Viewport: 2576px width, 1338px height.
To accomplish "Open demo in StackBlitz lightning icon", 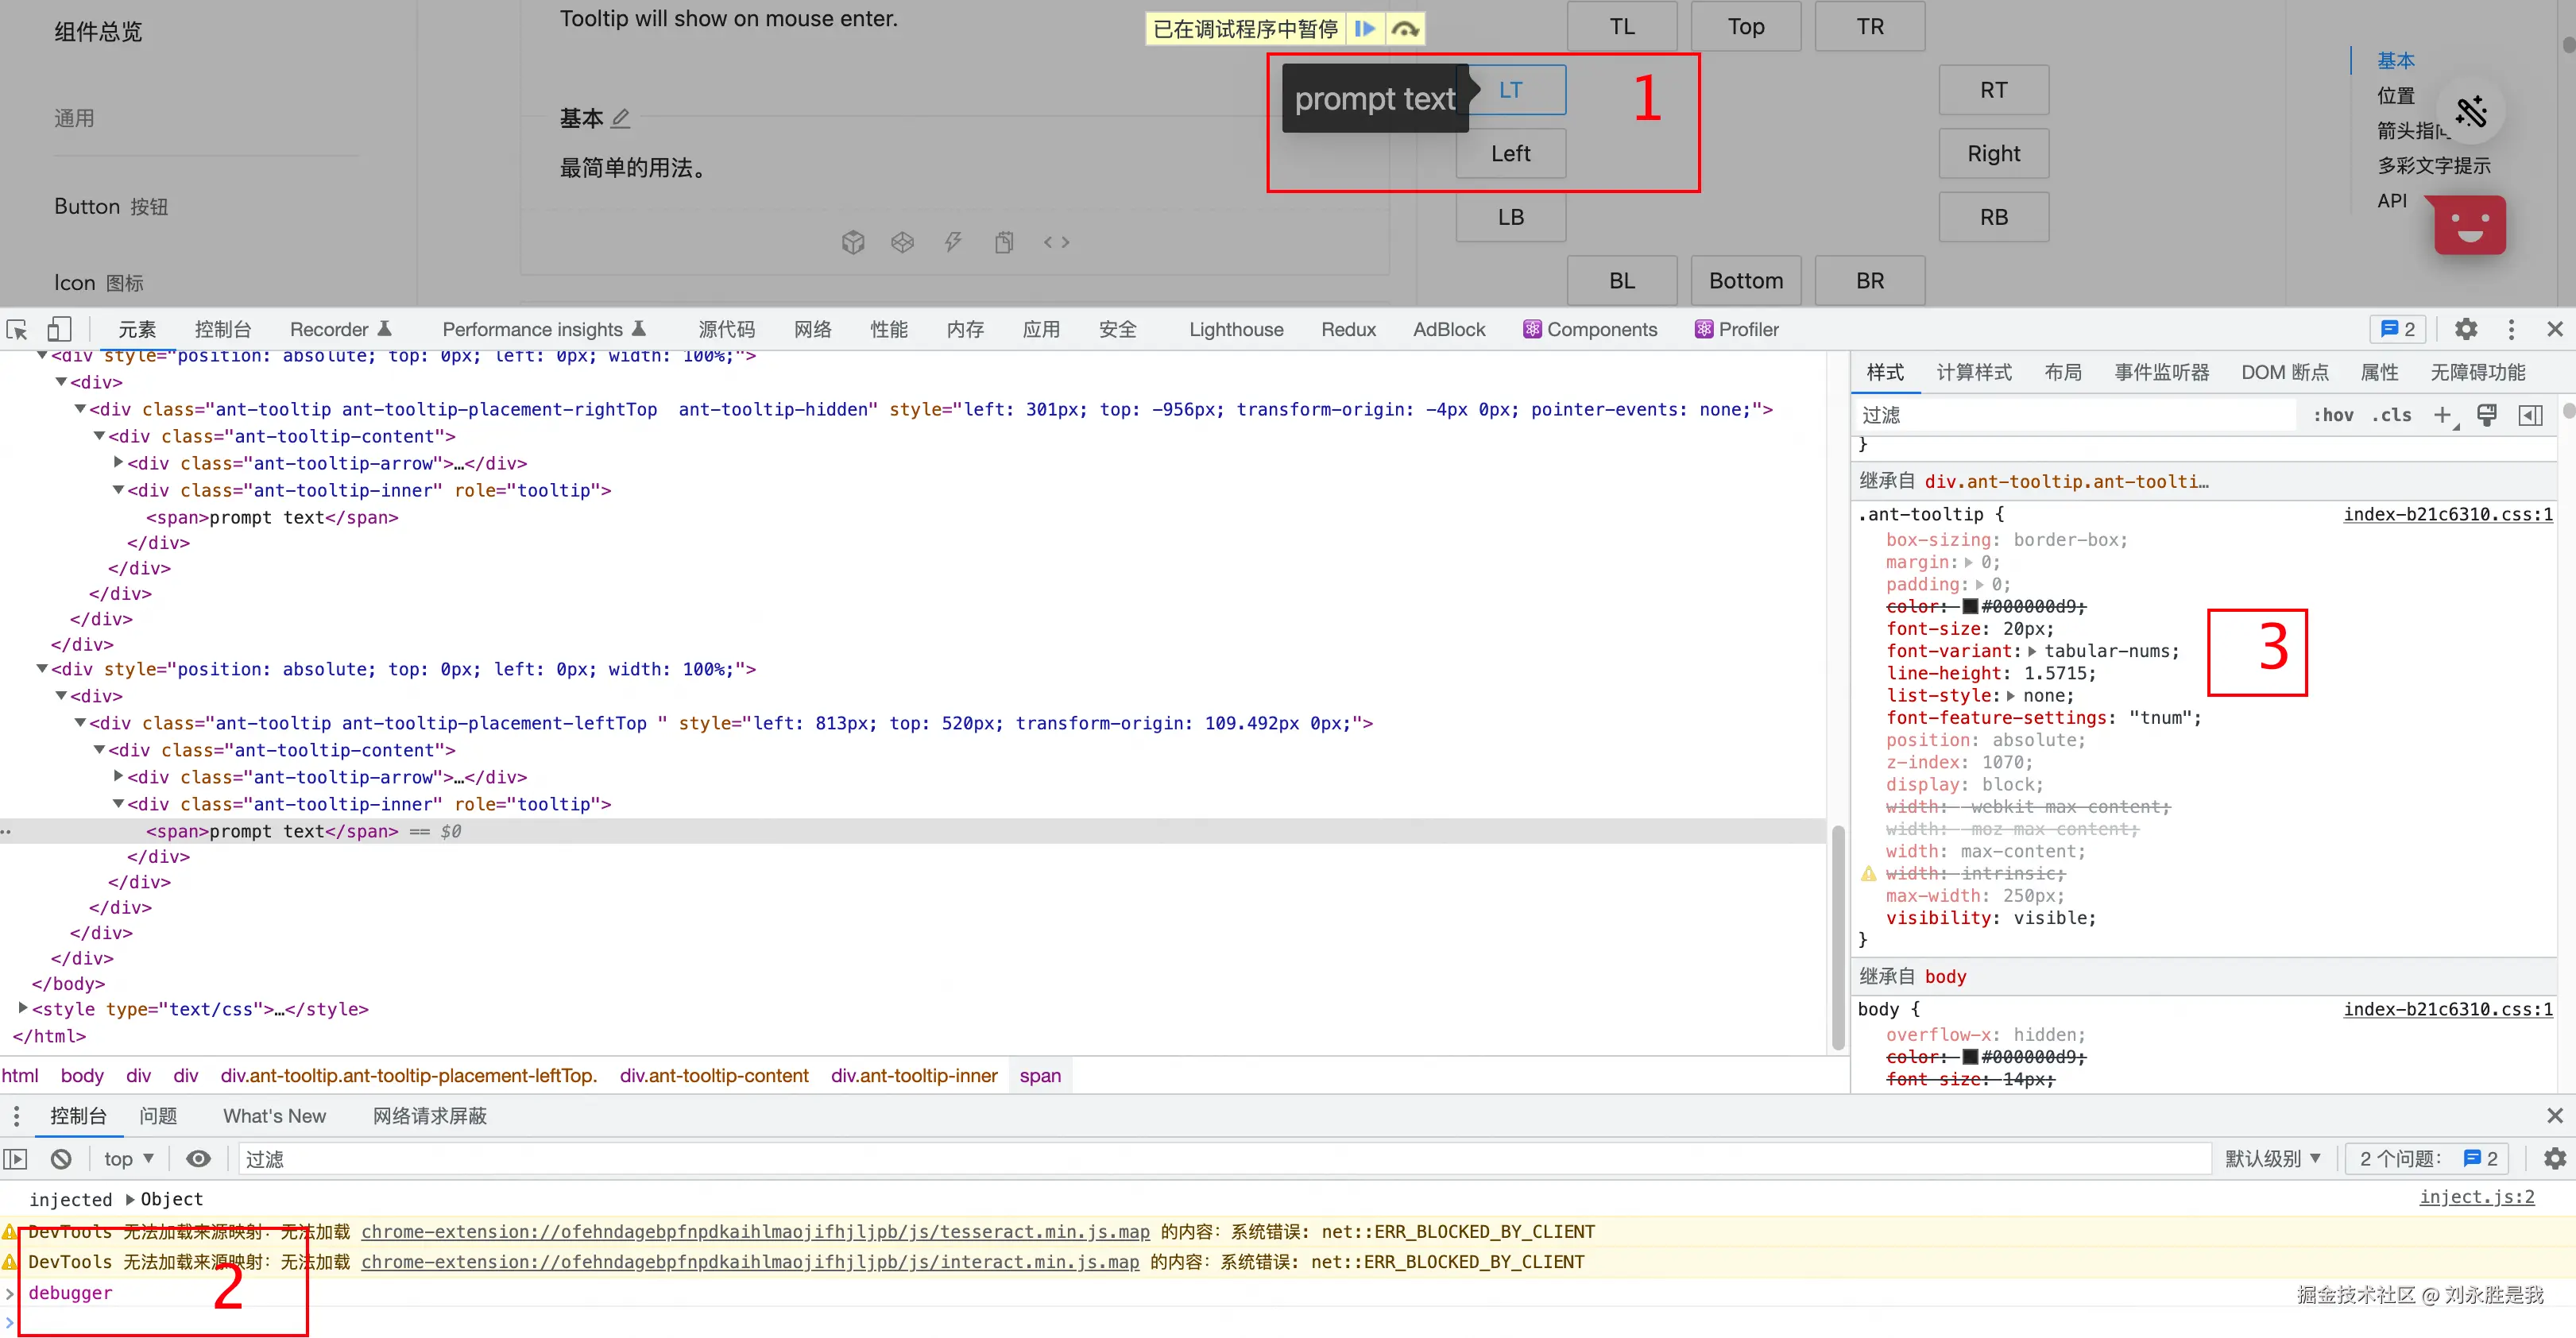I will click(953, 242).
